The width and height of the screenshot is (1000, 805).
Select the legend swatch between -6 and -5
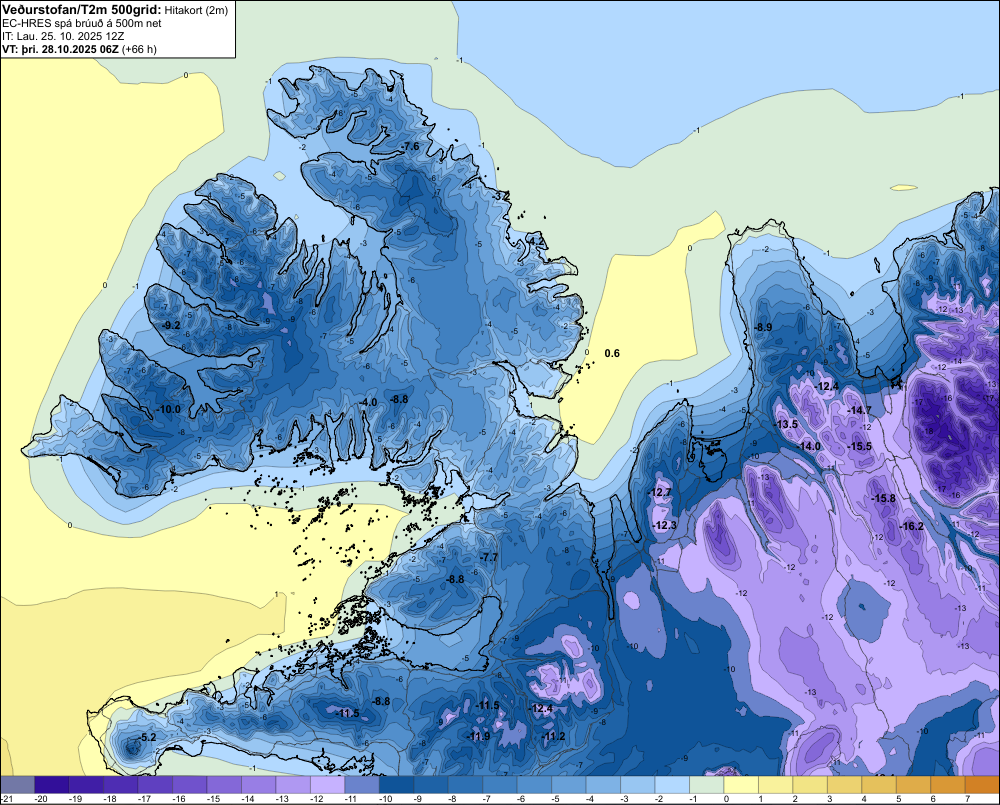[534, 784]
